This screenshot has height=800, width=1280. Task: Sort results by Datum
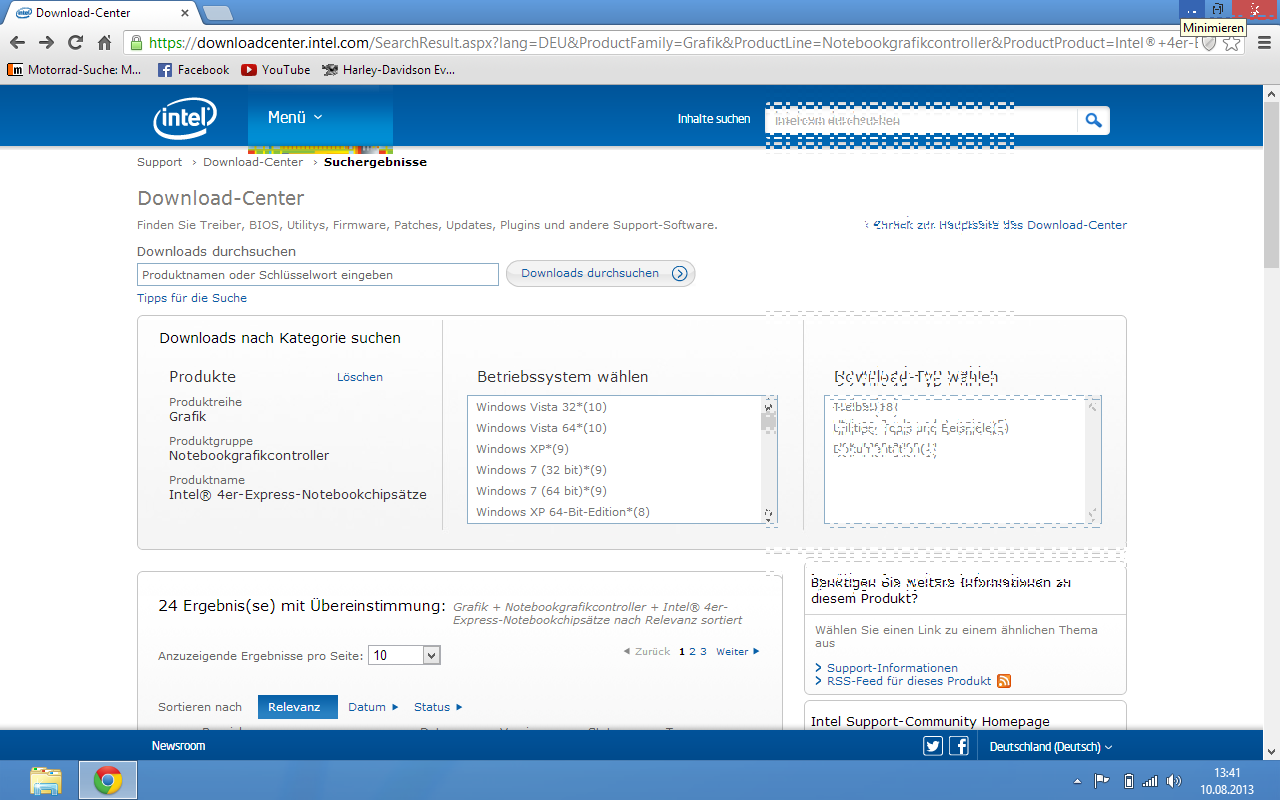pyautogui.click(x=373, y=707)
